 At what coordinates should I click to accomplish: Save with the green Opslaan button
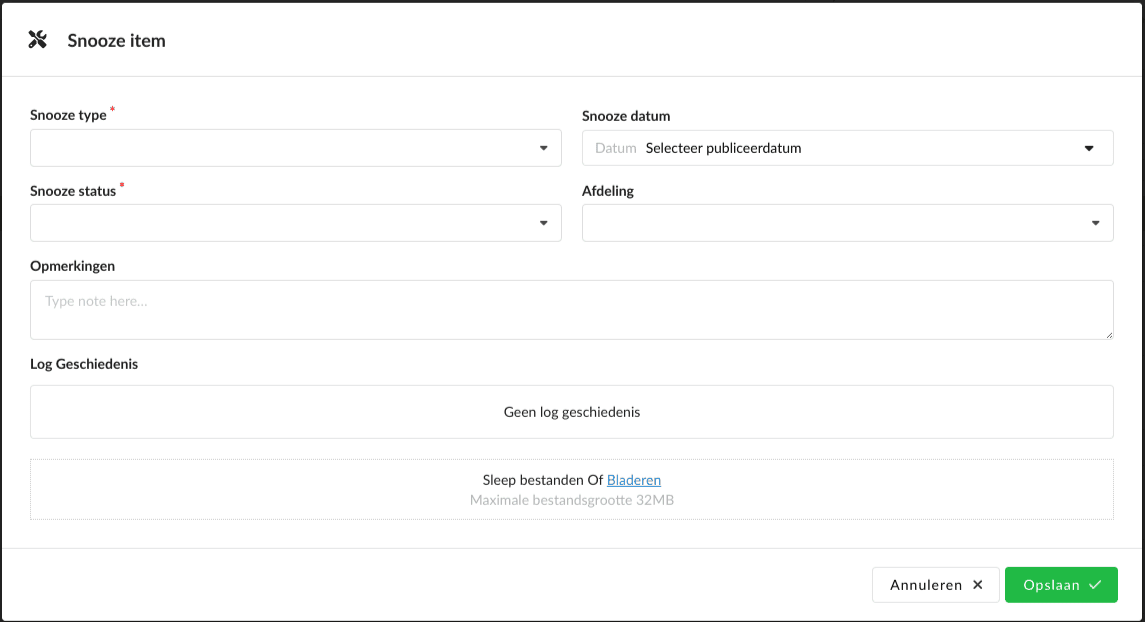[1060, 585]
